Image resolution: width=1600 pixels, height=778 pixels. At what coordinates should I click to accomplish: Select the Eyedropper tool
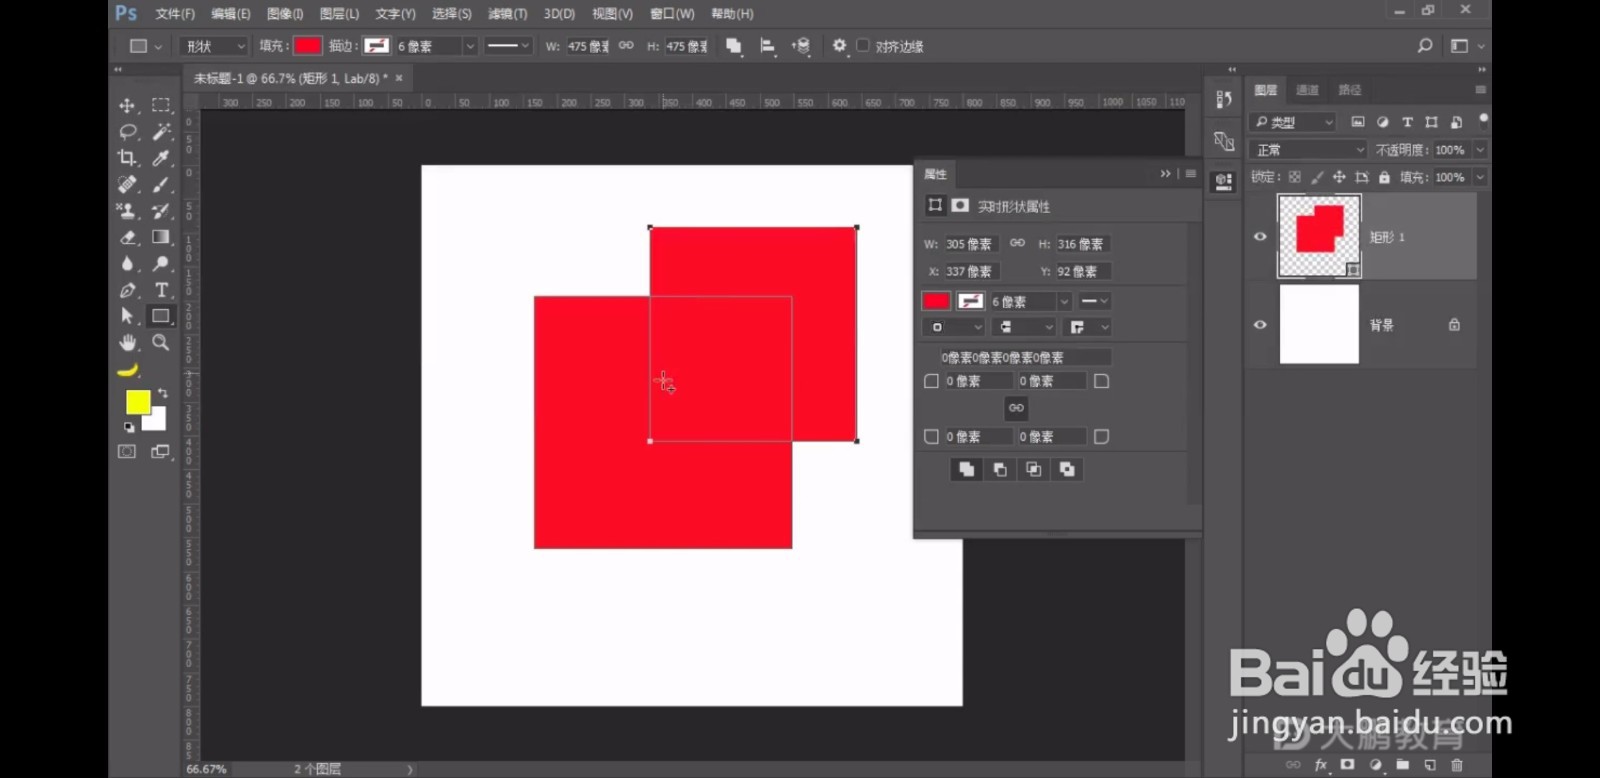pos(160,157)
